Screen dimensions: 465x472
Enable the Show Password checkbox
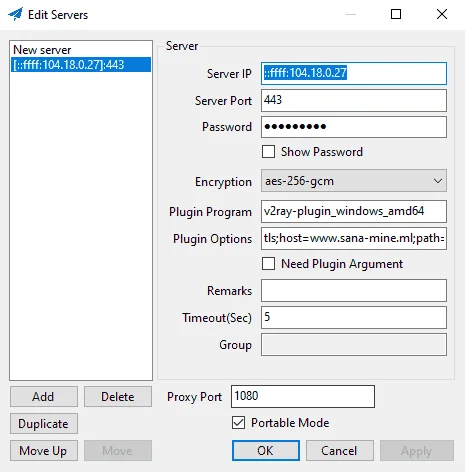[268, 151]
